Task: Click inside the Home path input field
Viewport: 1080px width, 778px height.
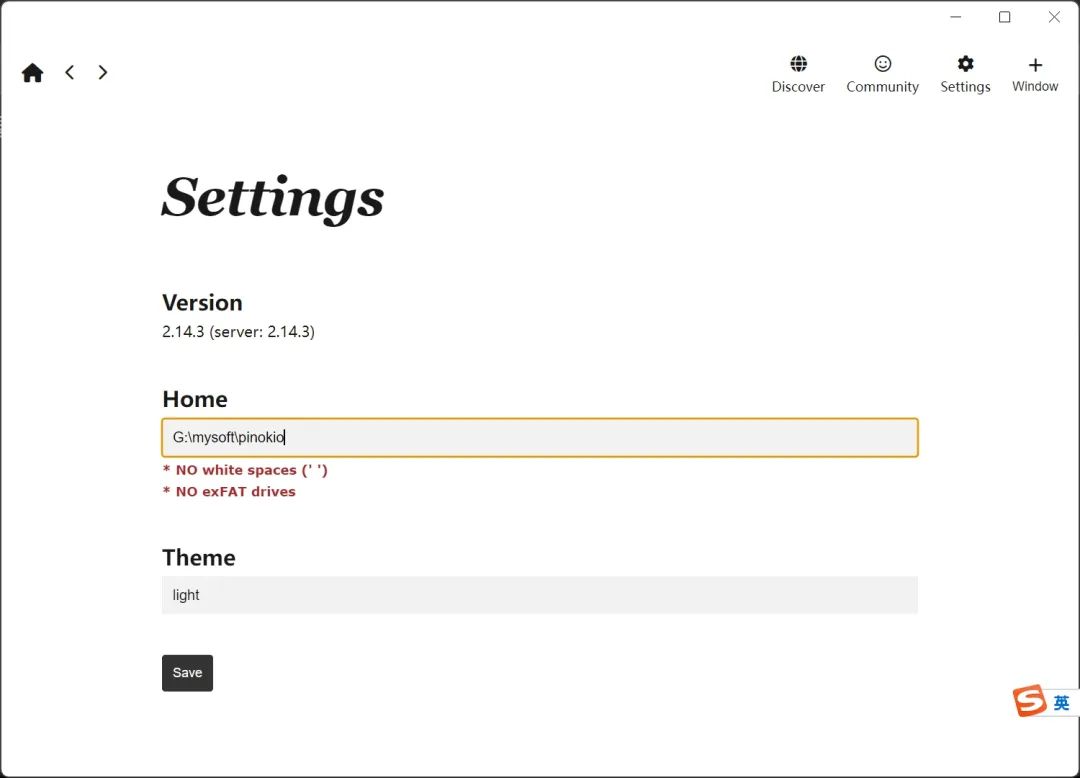Action: point(540,437)
